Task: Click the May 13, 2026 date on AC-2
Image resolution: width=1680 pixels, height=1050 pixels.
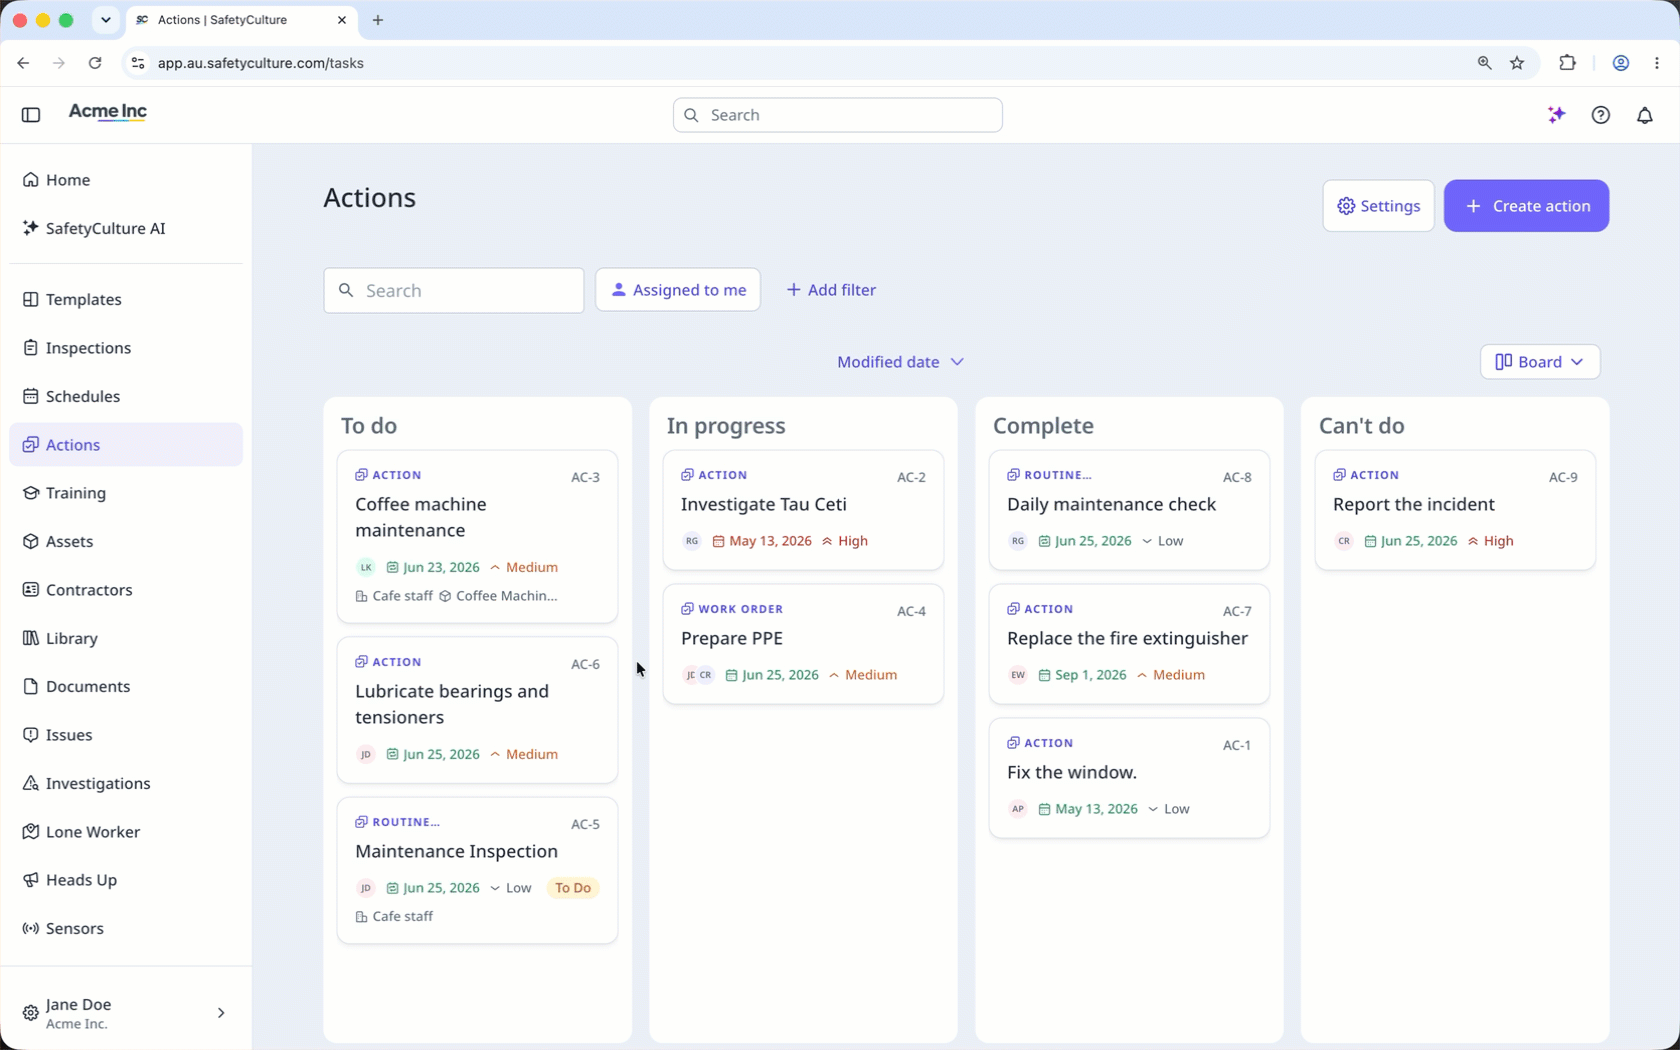Action: [x=762, y=541]
